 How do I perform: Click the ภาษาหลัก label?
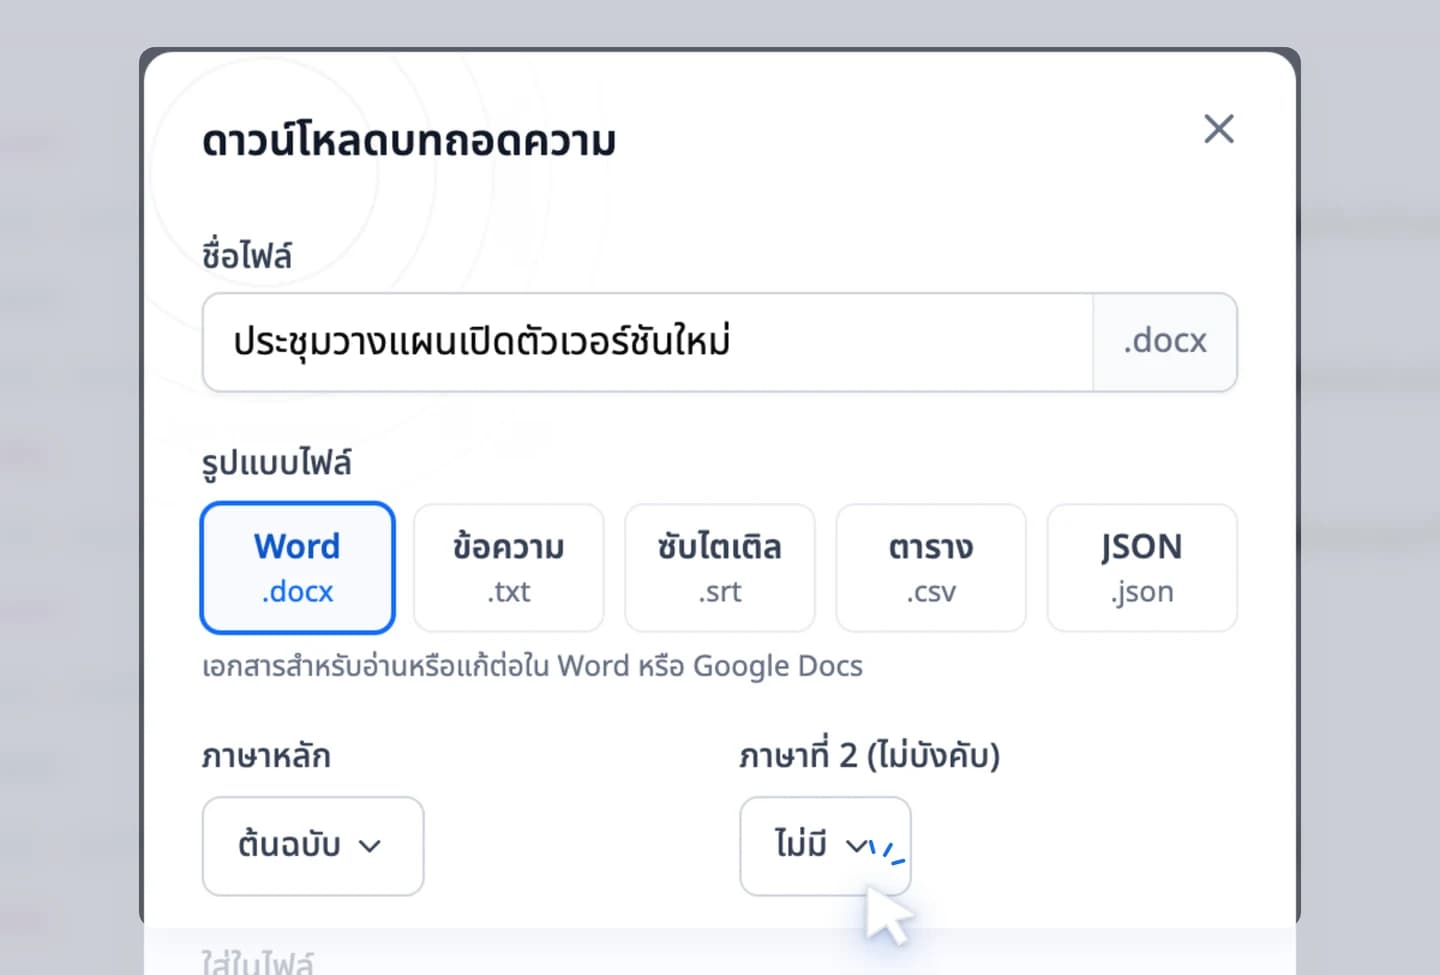pos(266,756)
